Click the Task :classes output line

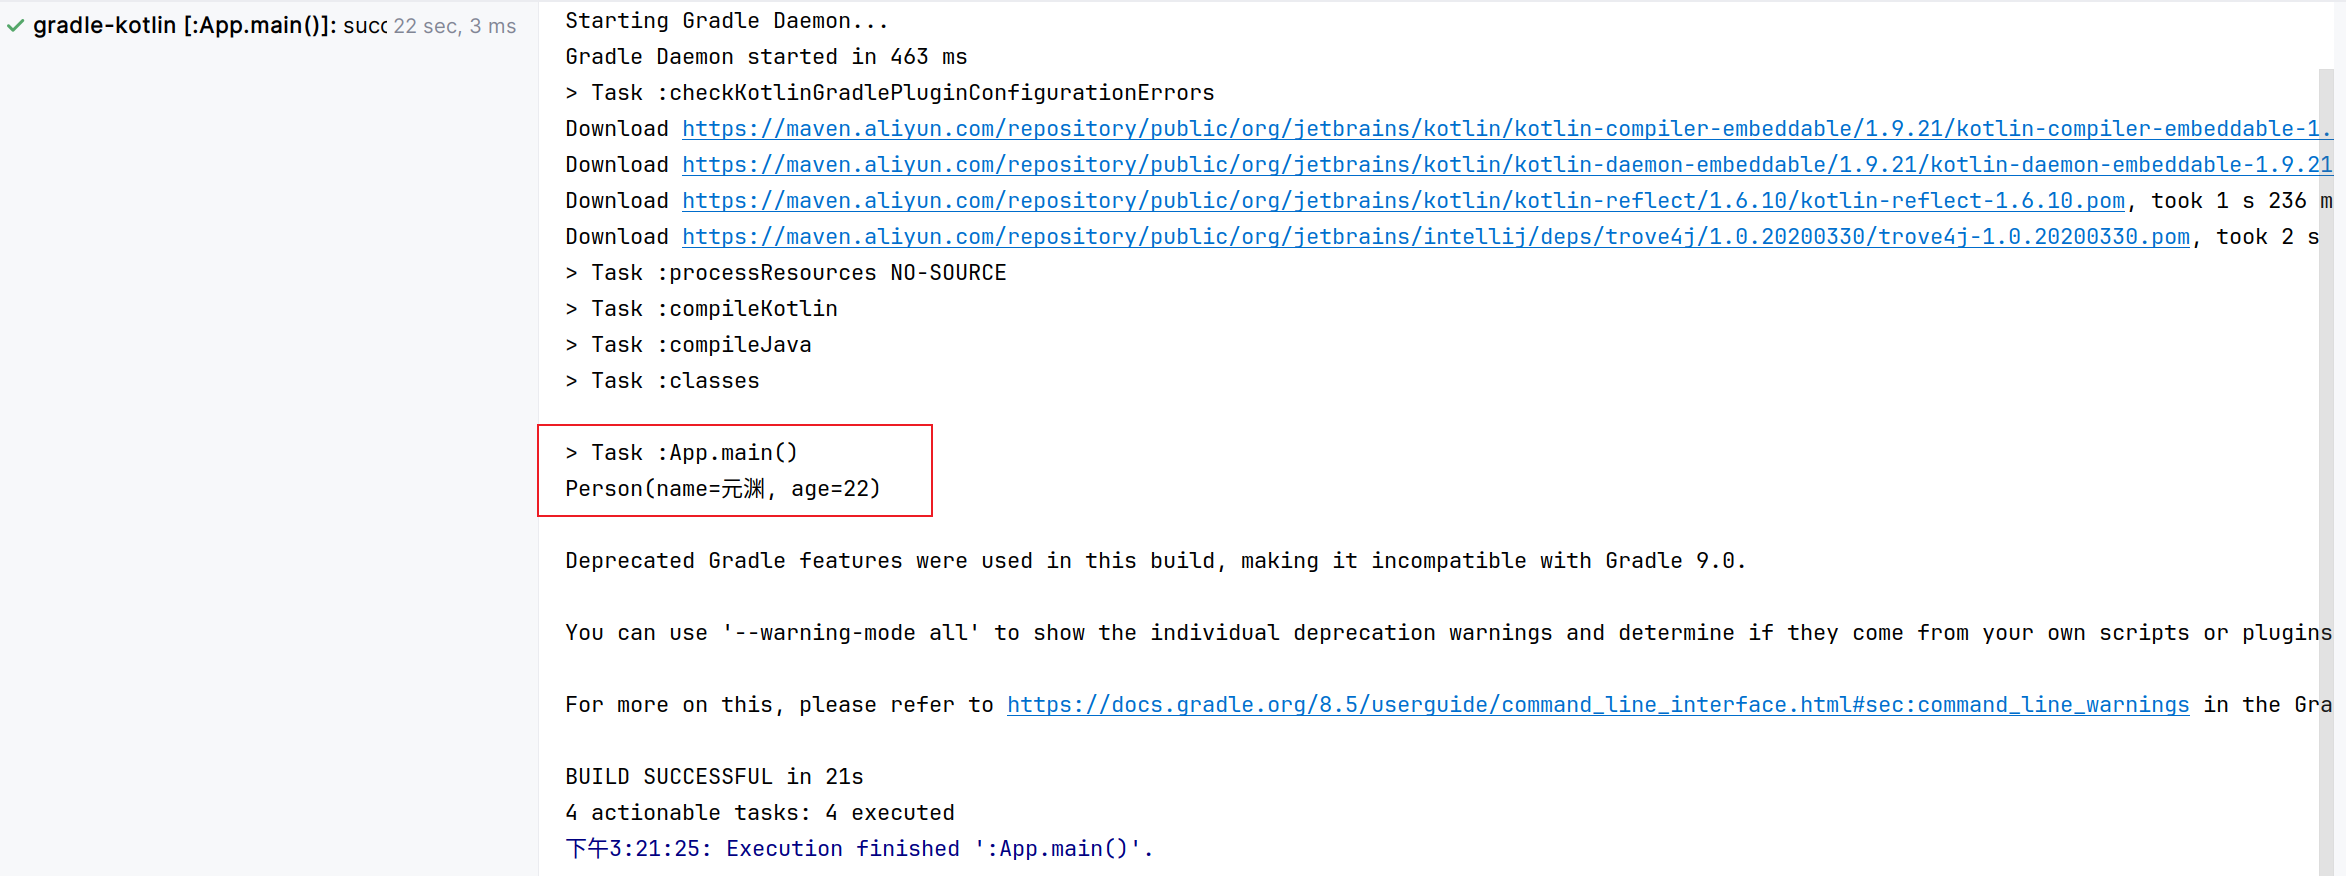(x=663, y=381)
